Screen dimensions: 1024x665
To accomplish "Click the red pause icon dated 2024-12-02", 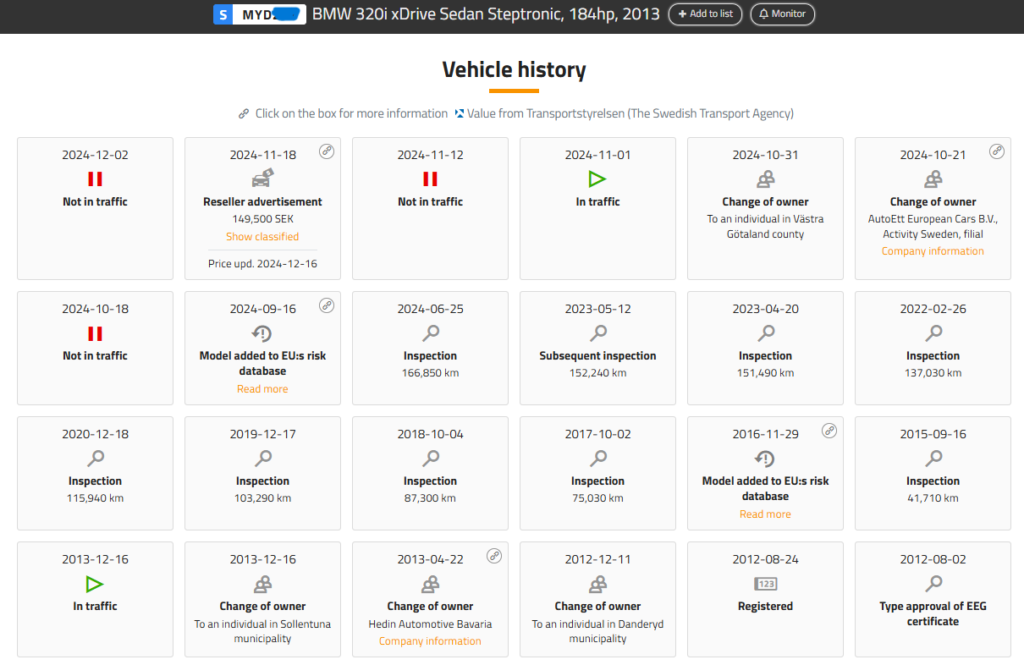I will 95,179.
